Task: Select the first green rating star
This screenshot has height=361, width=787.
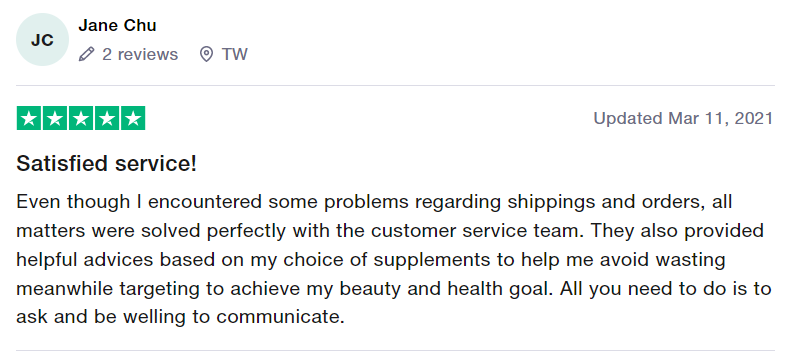Action: [29, 118]
